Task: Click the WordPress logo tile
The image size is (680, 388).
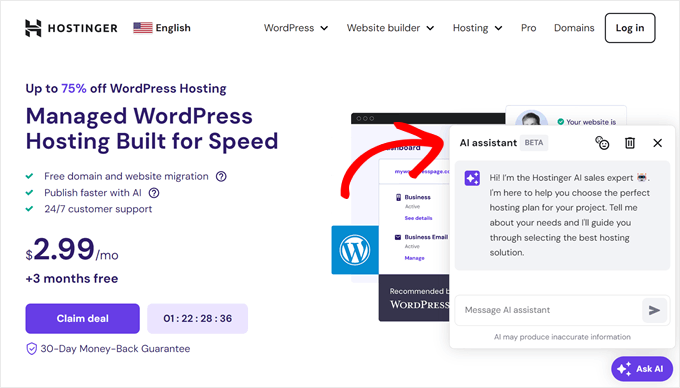Action: [355, 250]
